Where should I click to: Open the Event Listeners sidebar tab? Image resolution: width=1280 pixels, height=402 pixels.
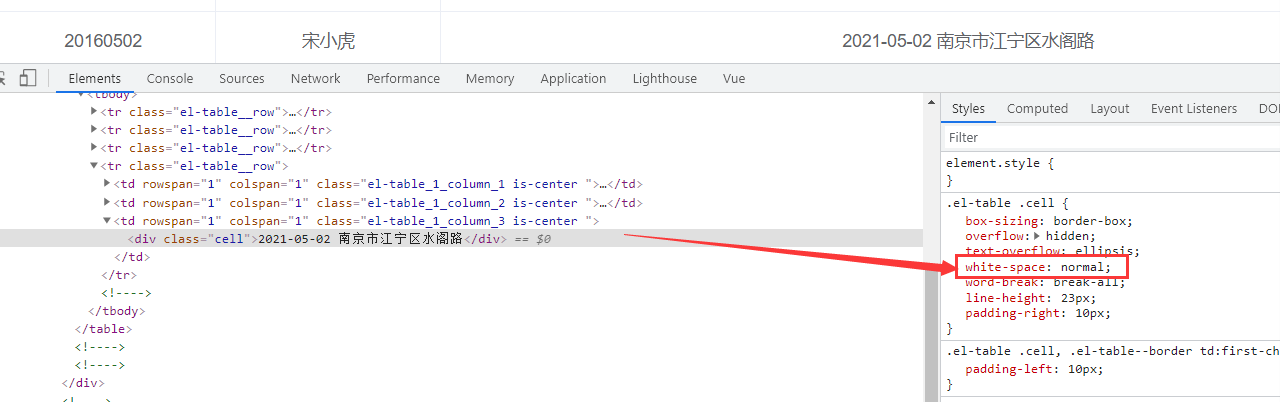pyautogui.click(x=1194, y=108)
